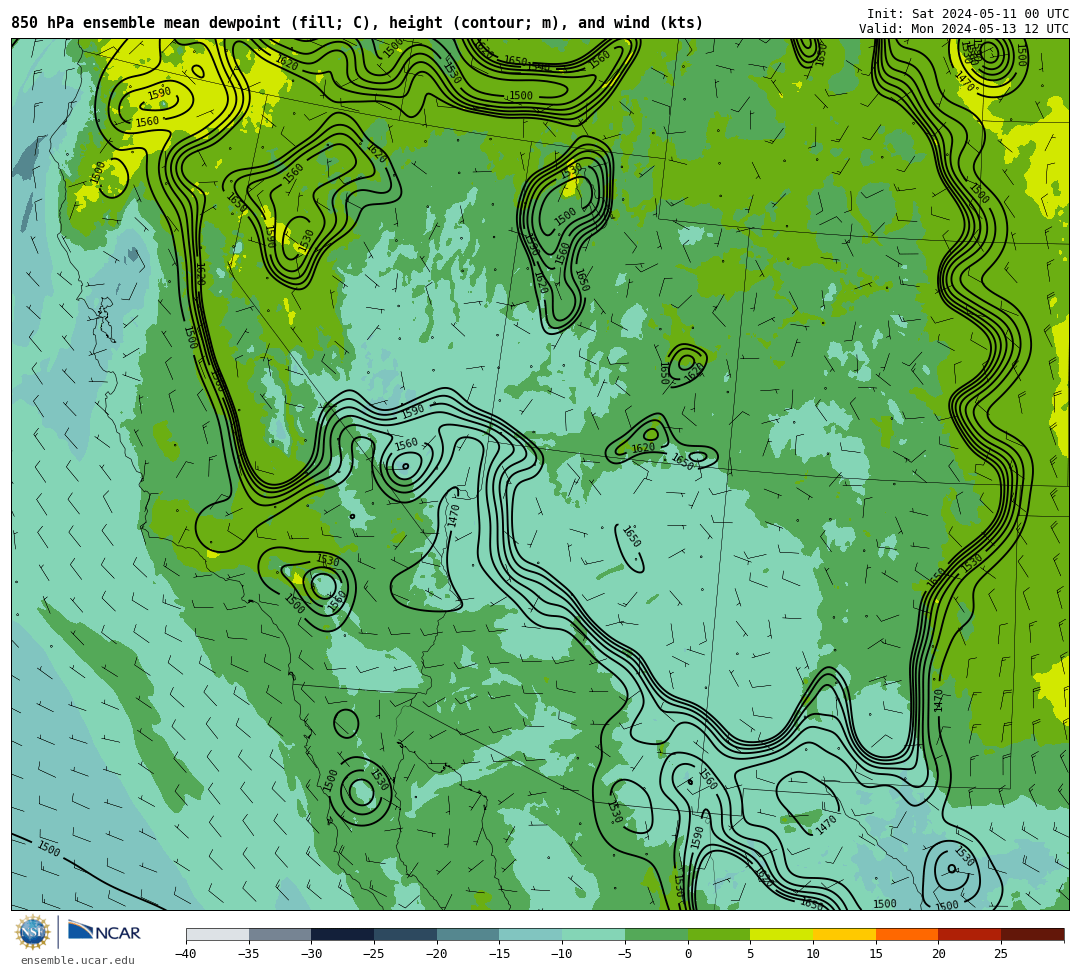
Task: Pick the light gray -40 to -35 colorbar segment
Action: [218, 934]
